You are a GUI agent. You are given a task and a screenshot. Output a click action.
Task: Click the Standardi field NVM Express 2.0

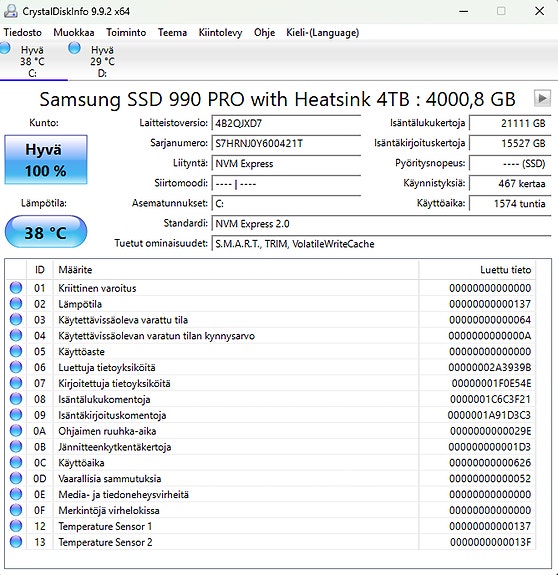click(x=381, y=224)
